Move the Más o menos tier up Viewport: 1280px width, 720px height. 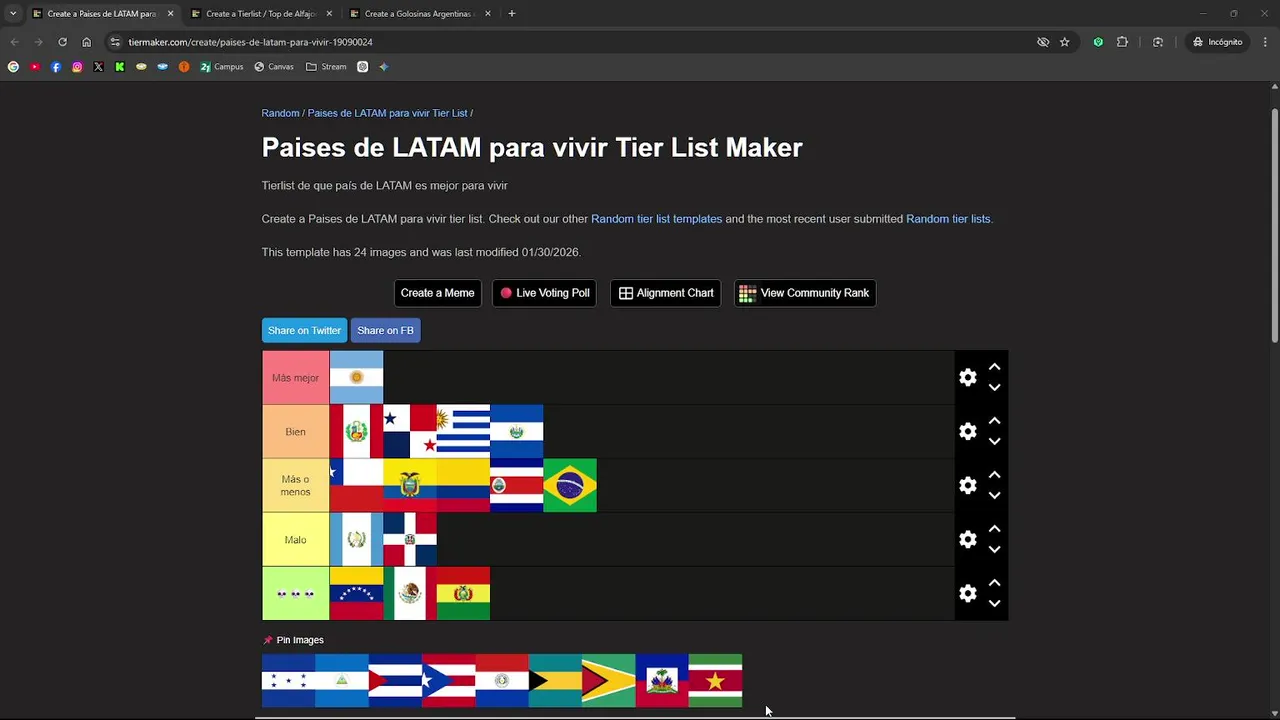click(x=994, y=475)
